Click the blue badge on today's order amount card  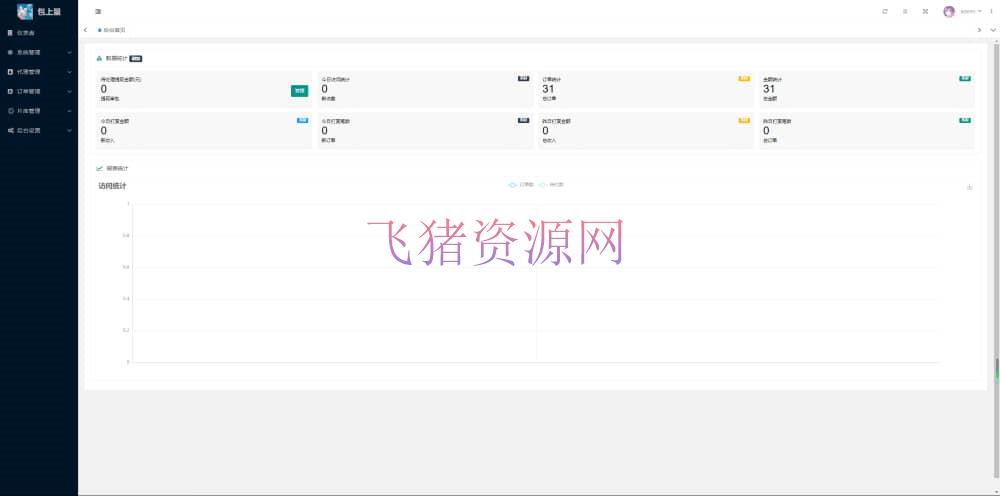303,120
